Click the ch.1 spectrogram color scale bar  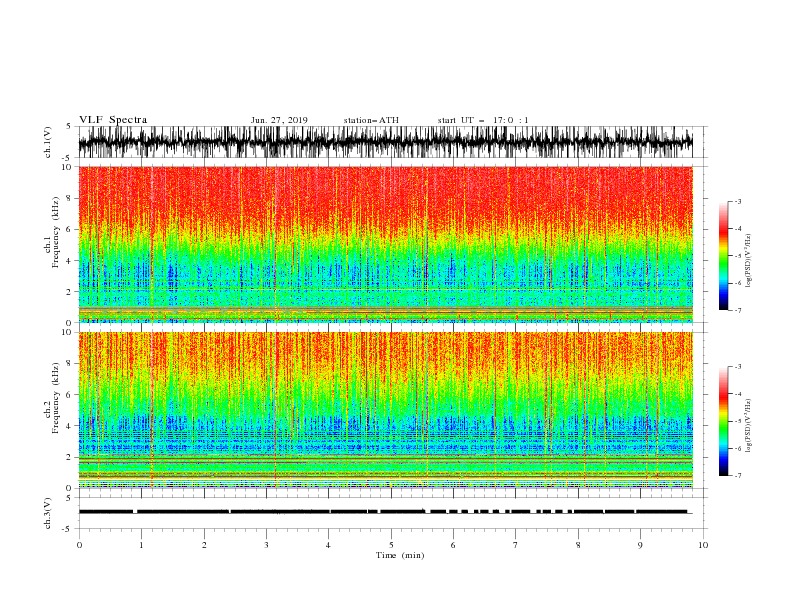(723, 256)
